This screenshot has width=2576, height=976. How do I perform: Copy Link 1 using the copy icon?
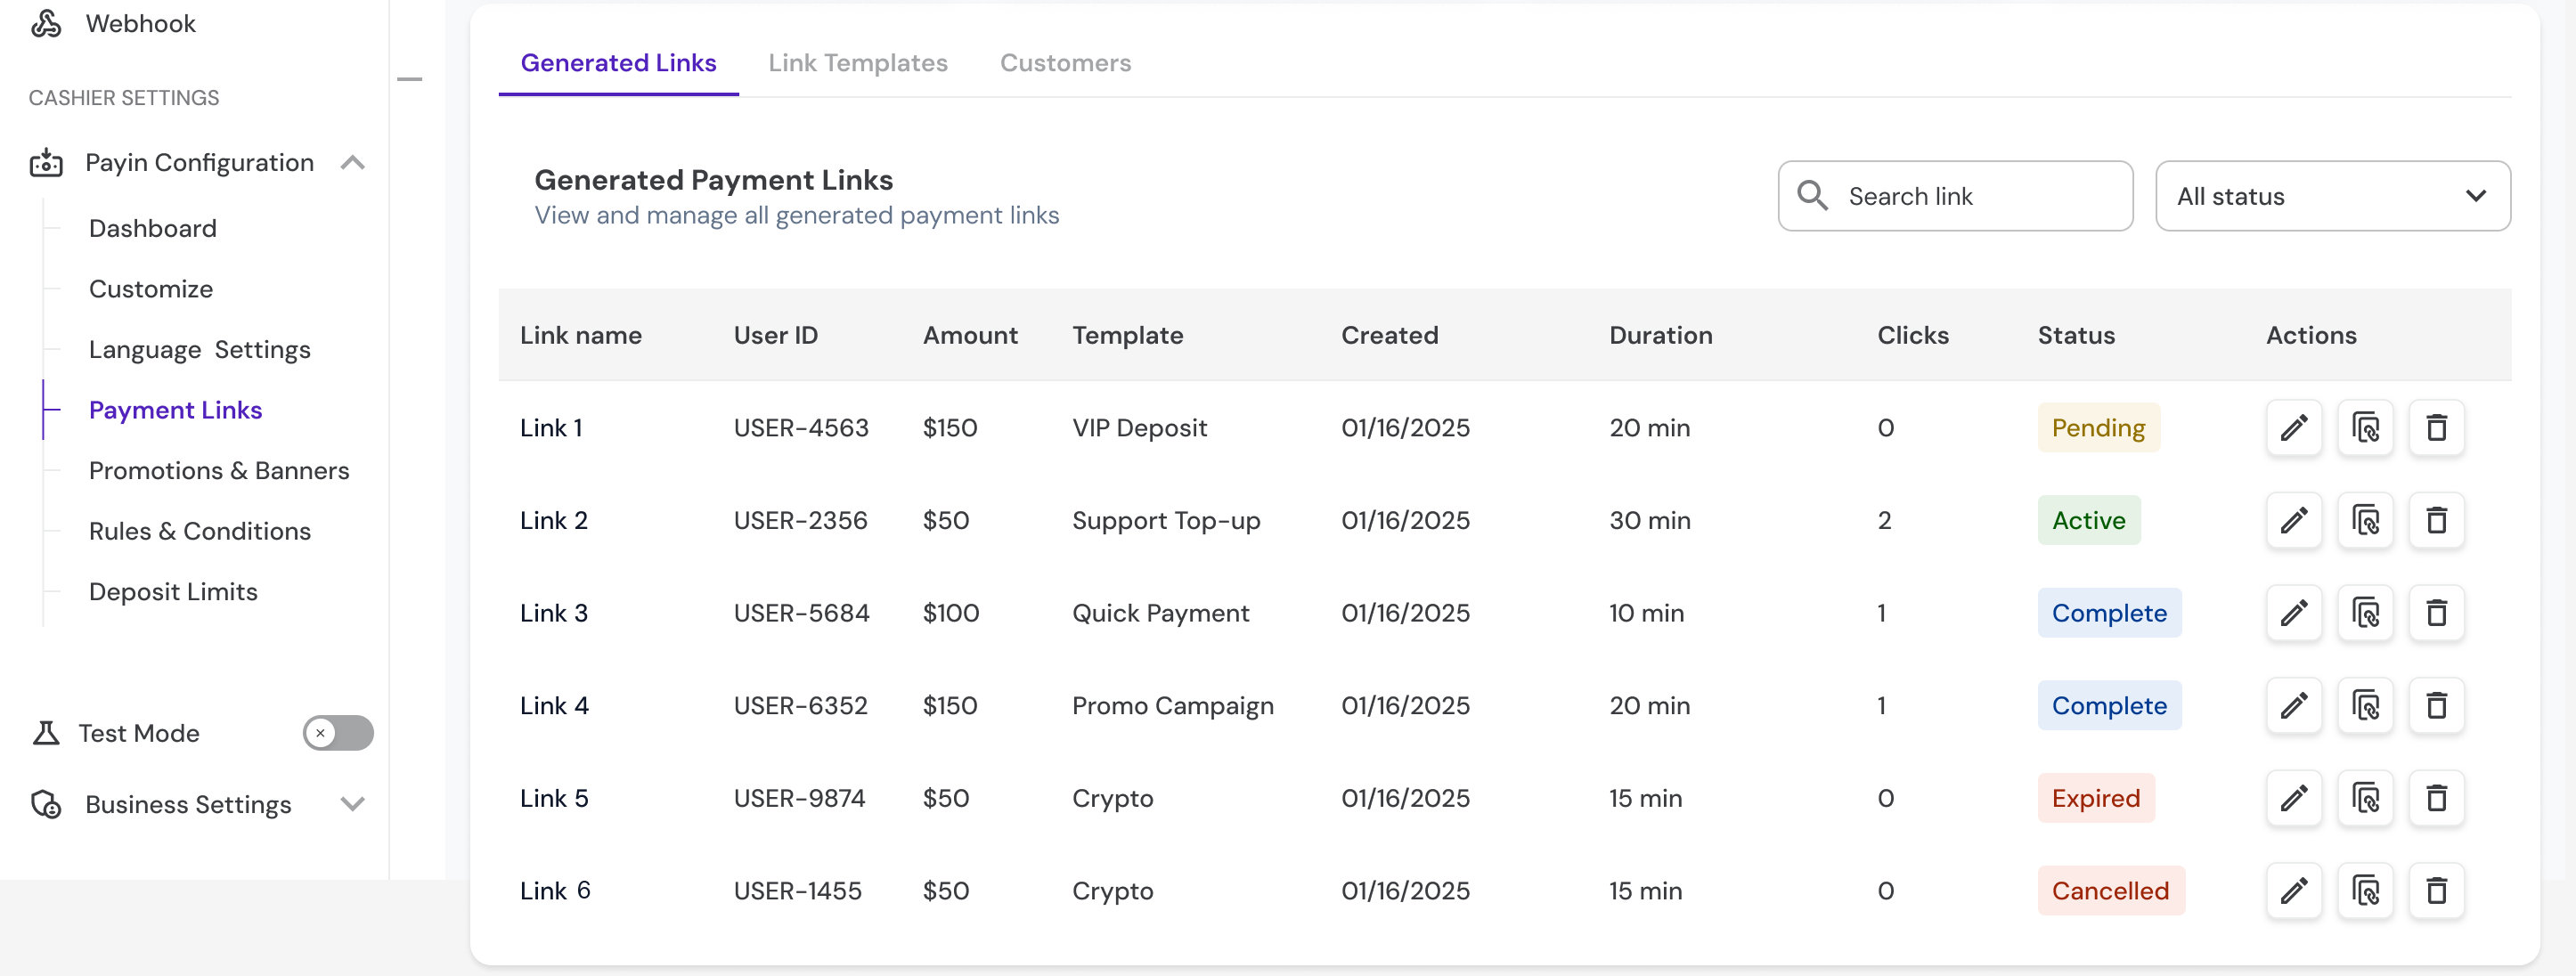coord(2365,428)
